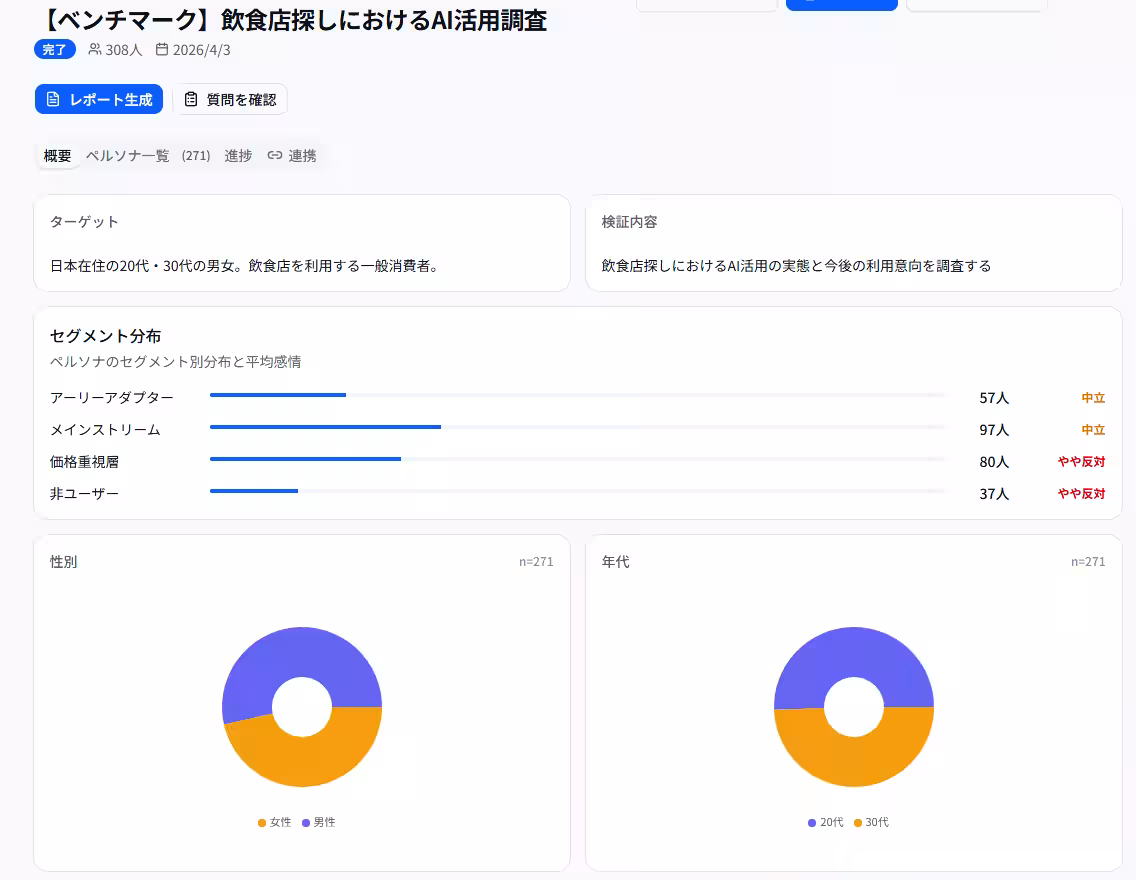This screenshot has width=1136, height=880.
Task: Click the 97人 count value
Action: coord(994,429)
